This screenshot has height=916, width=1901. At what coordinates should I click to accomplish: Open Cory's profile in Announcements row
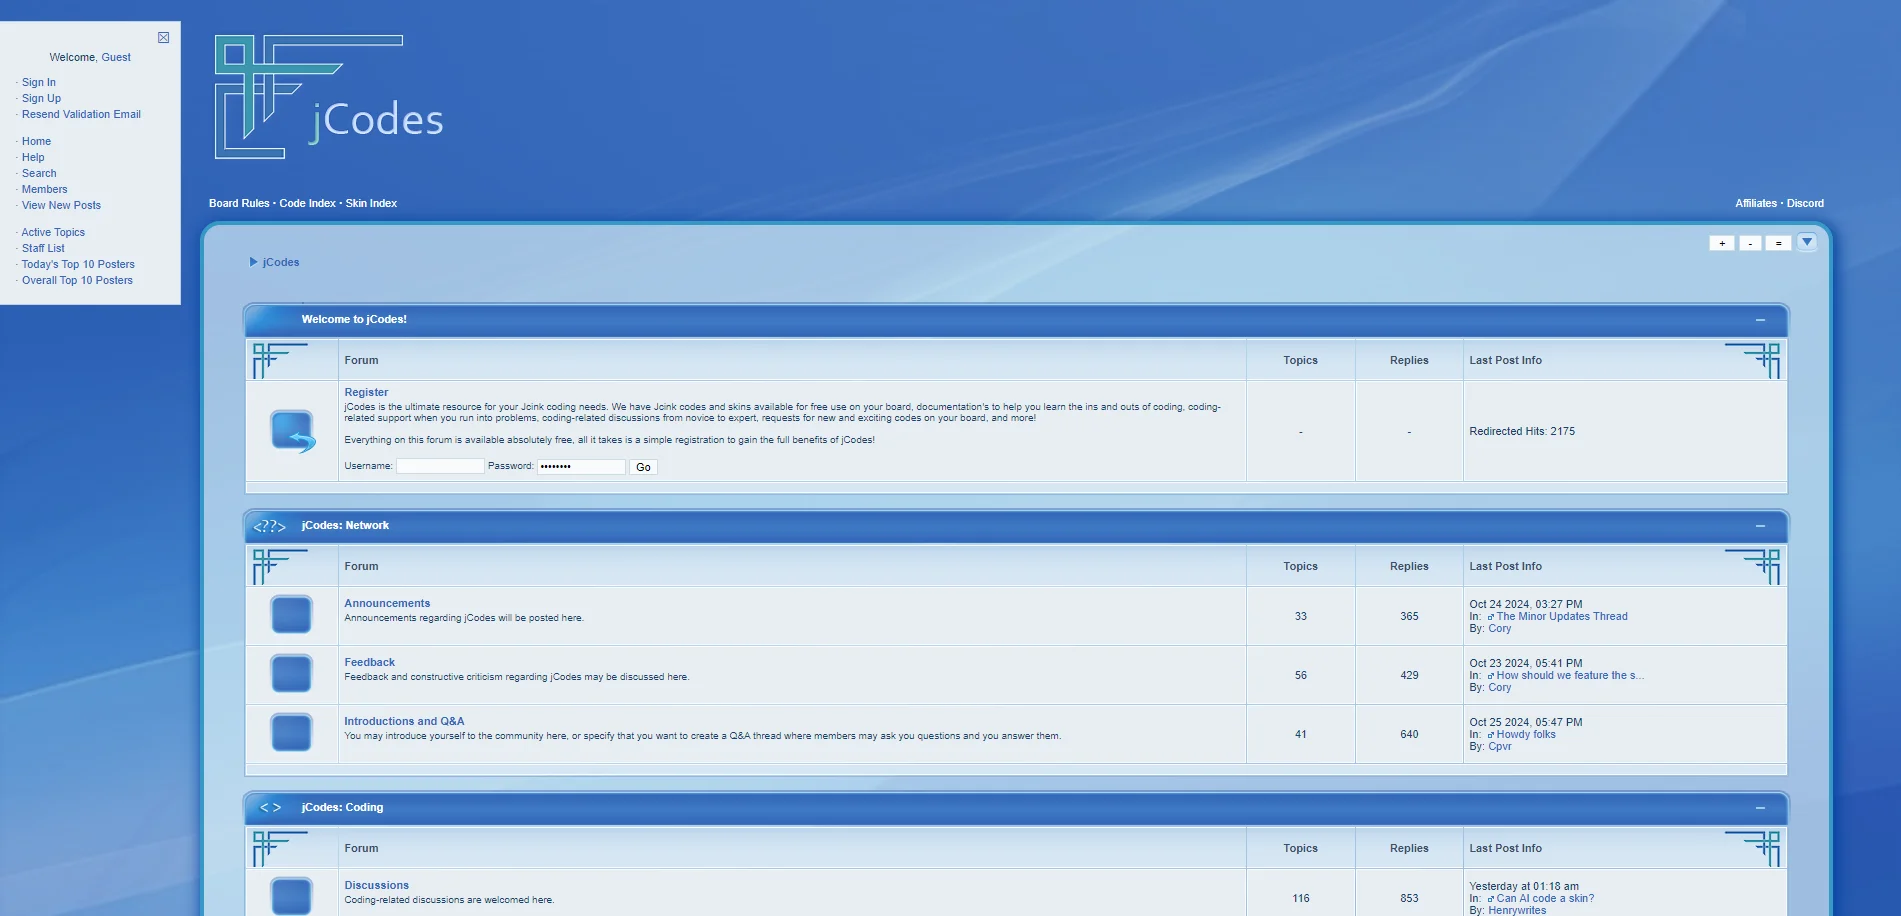point(1499,628)
